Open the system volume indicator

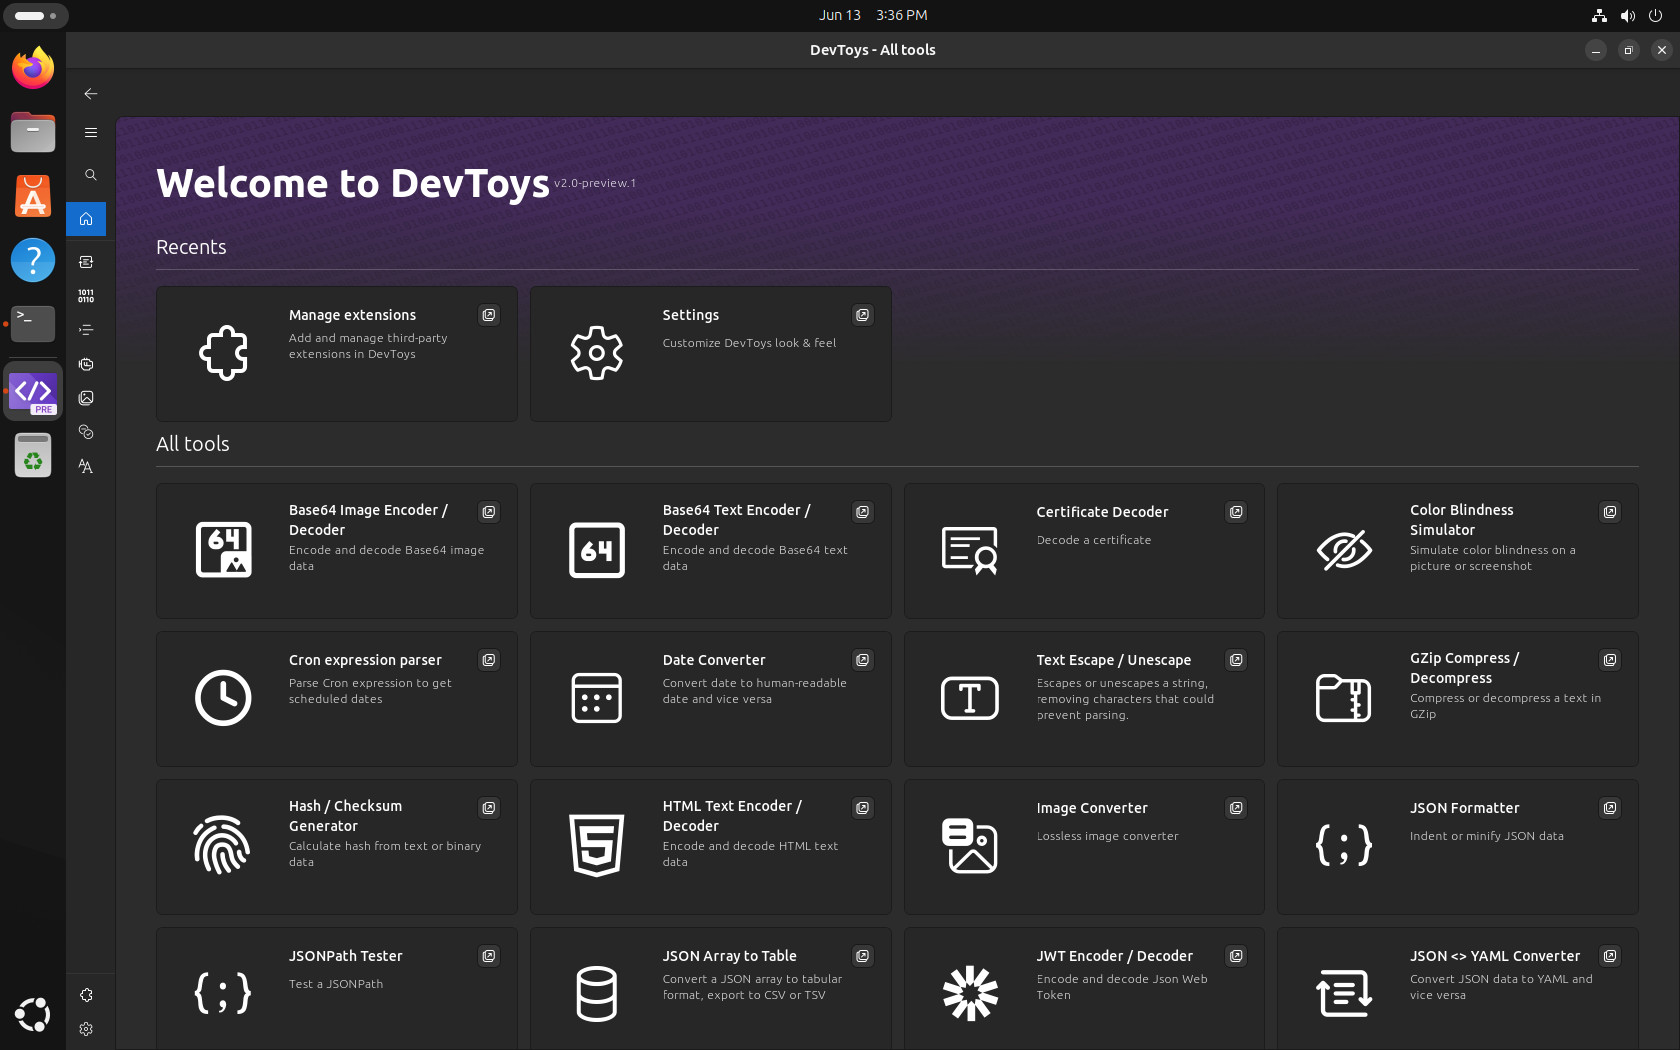click(x=1627, y=15)
